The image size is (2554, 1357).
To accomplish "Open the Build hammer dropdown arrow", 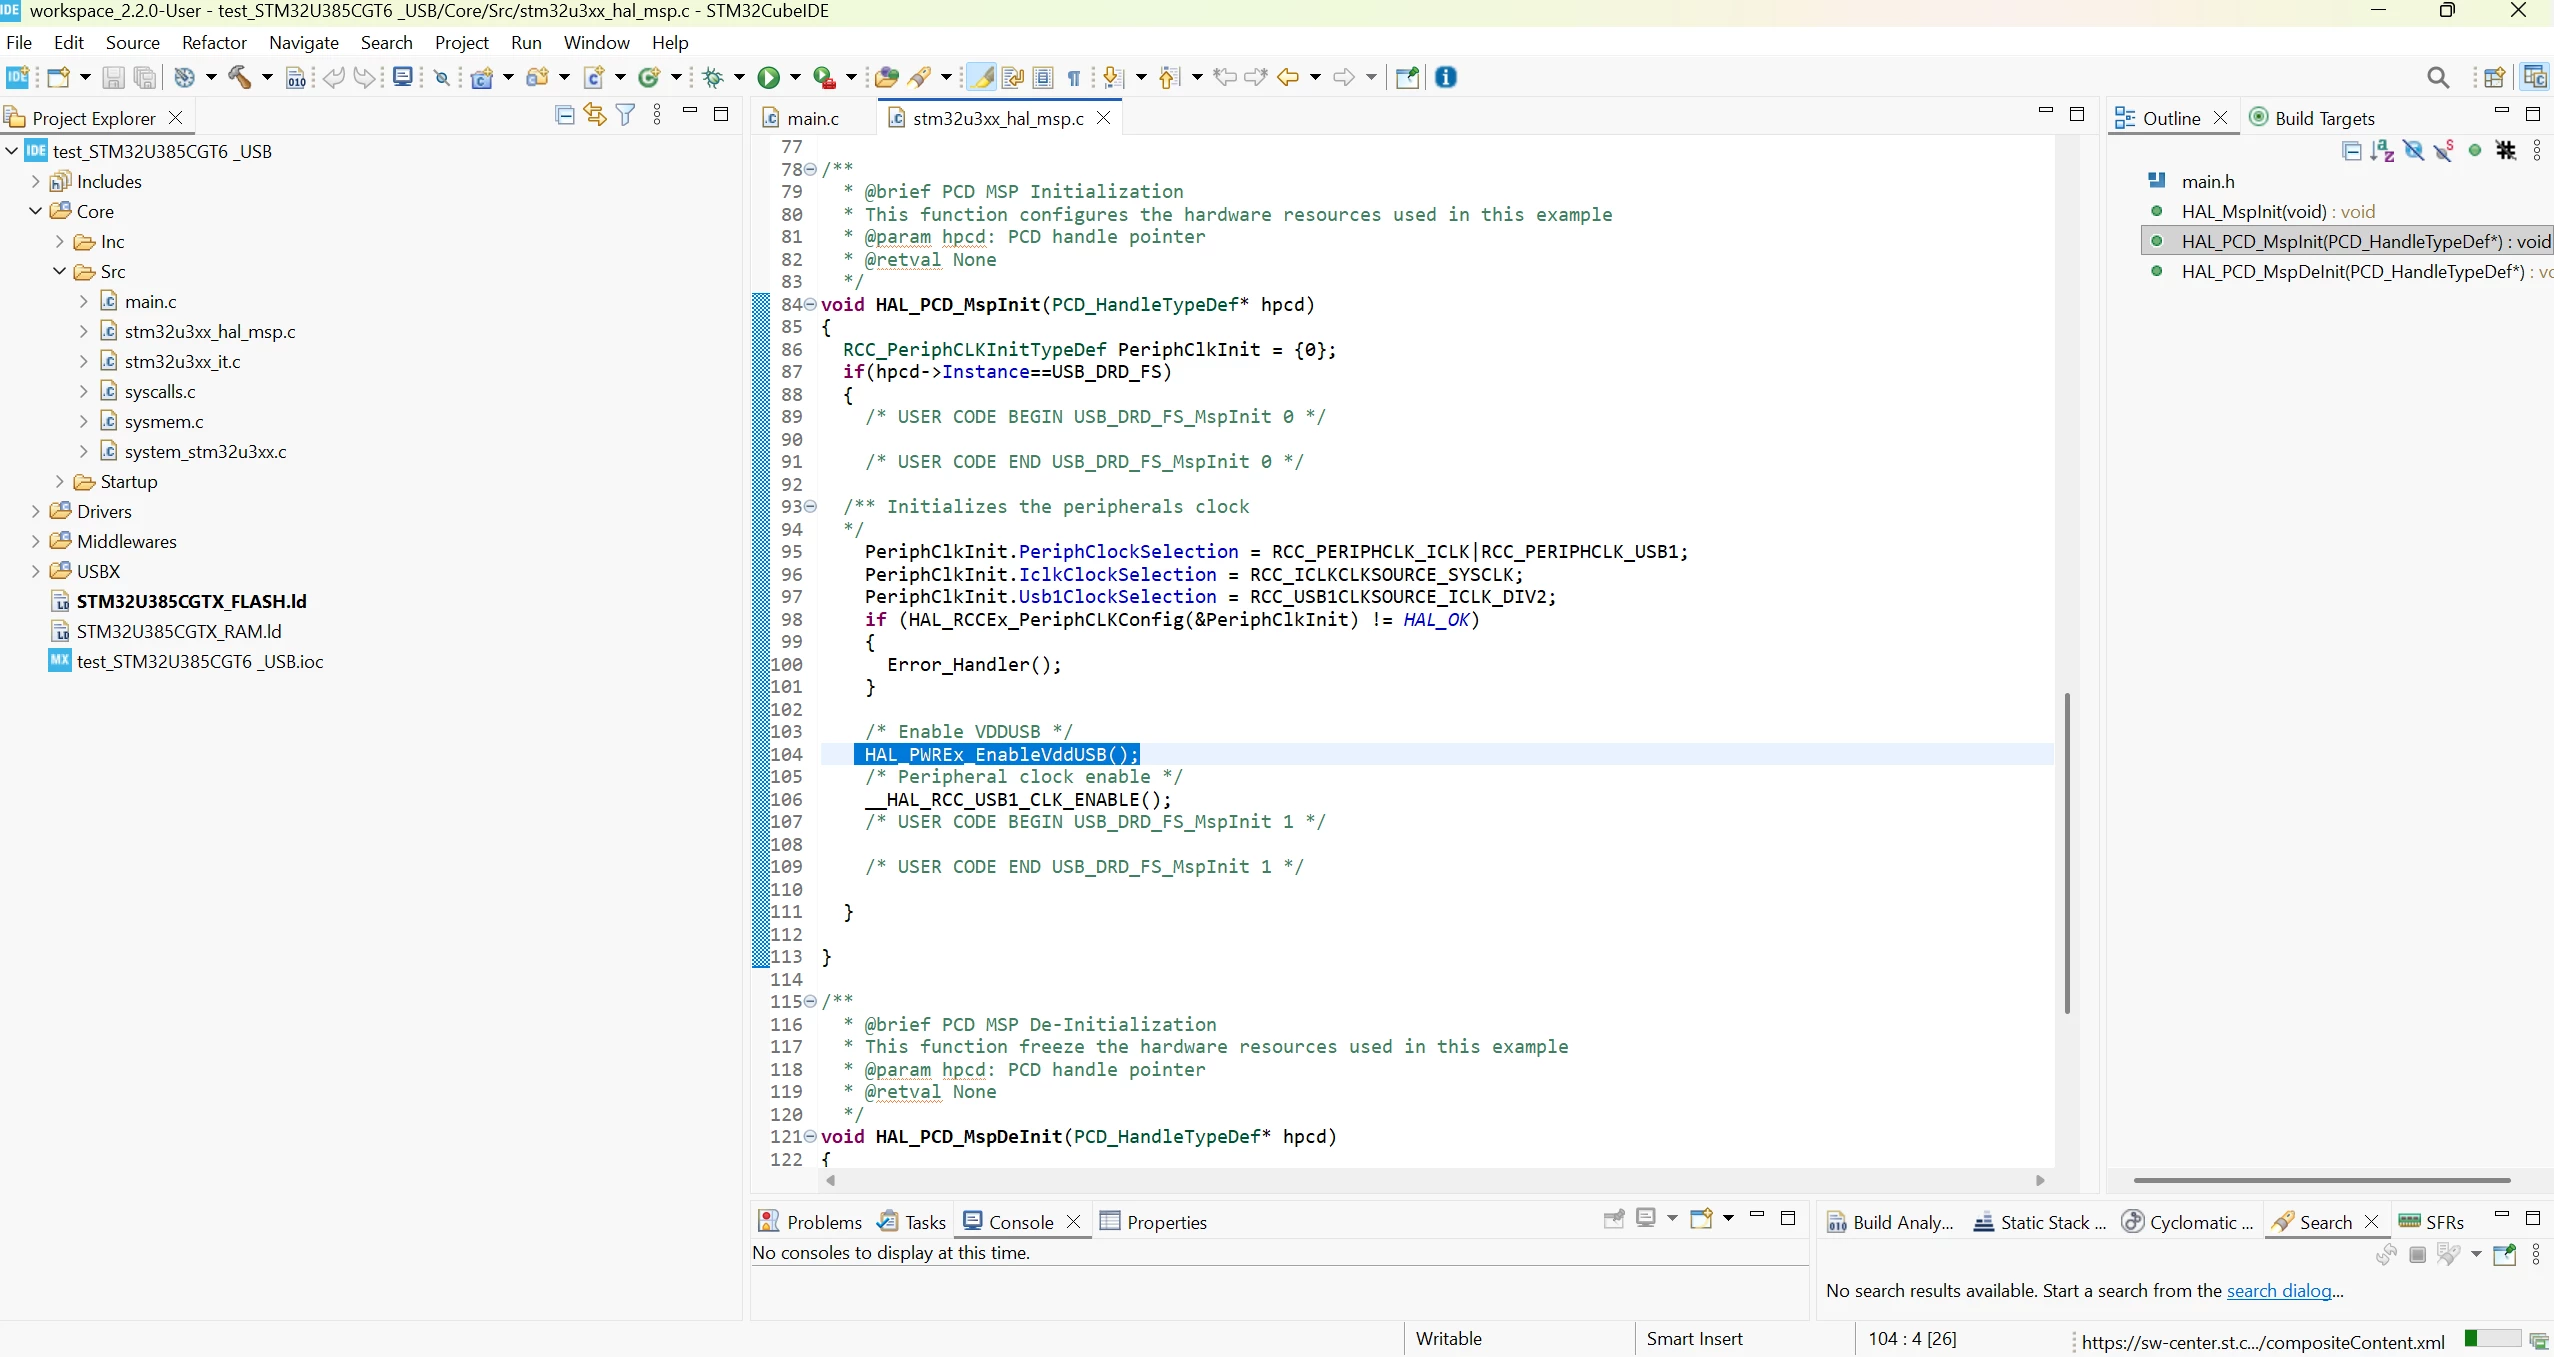I will 267,77.
